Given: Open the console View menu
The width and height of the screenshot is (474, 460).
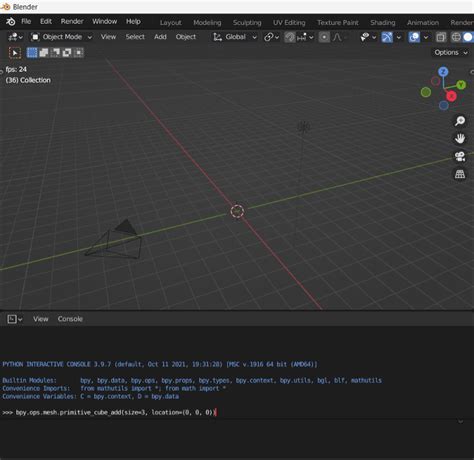Looking at the screenshot, I should point(40,319).
